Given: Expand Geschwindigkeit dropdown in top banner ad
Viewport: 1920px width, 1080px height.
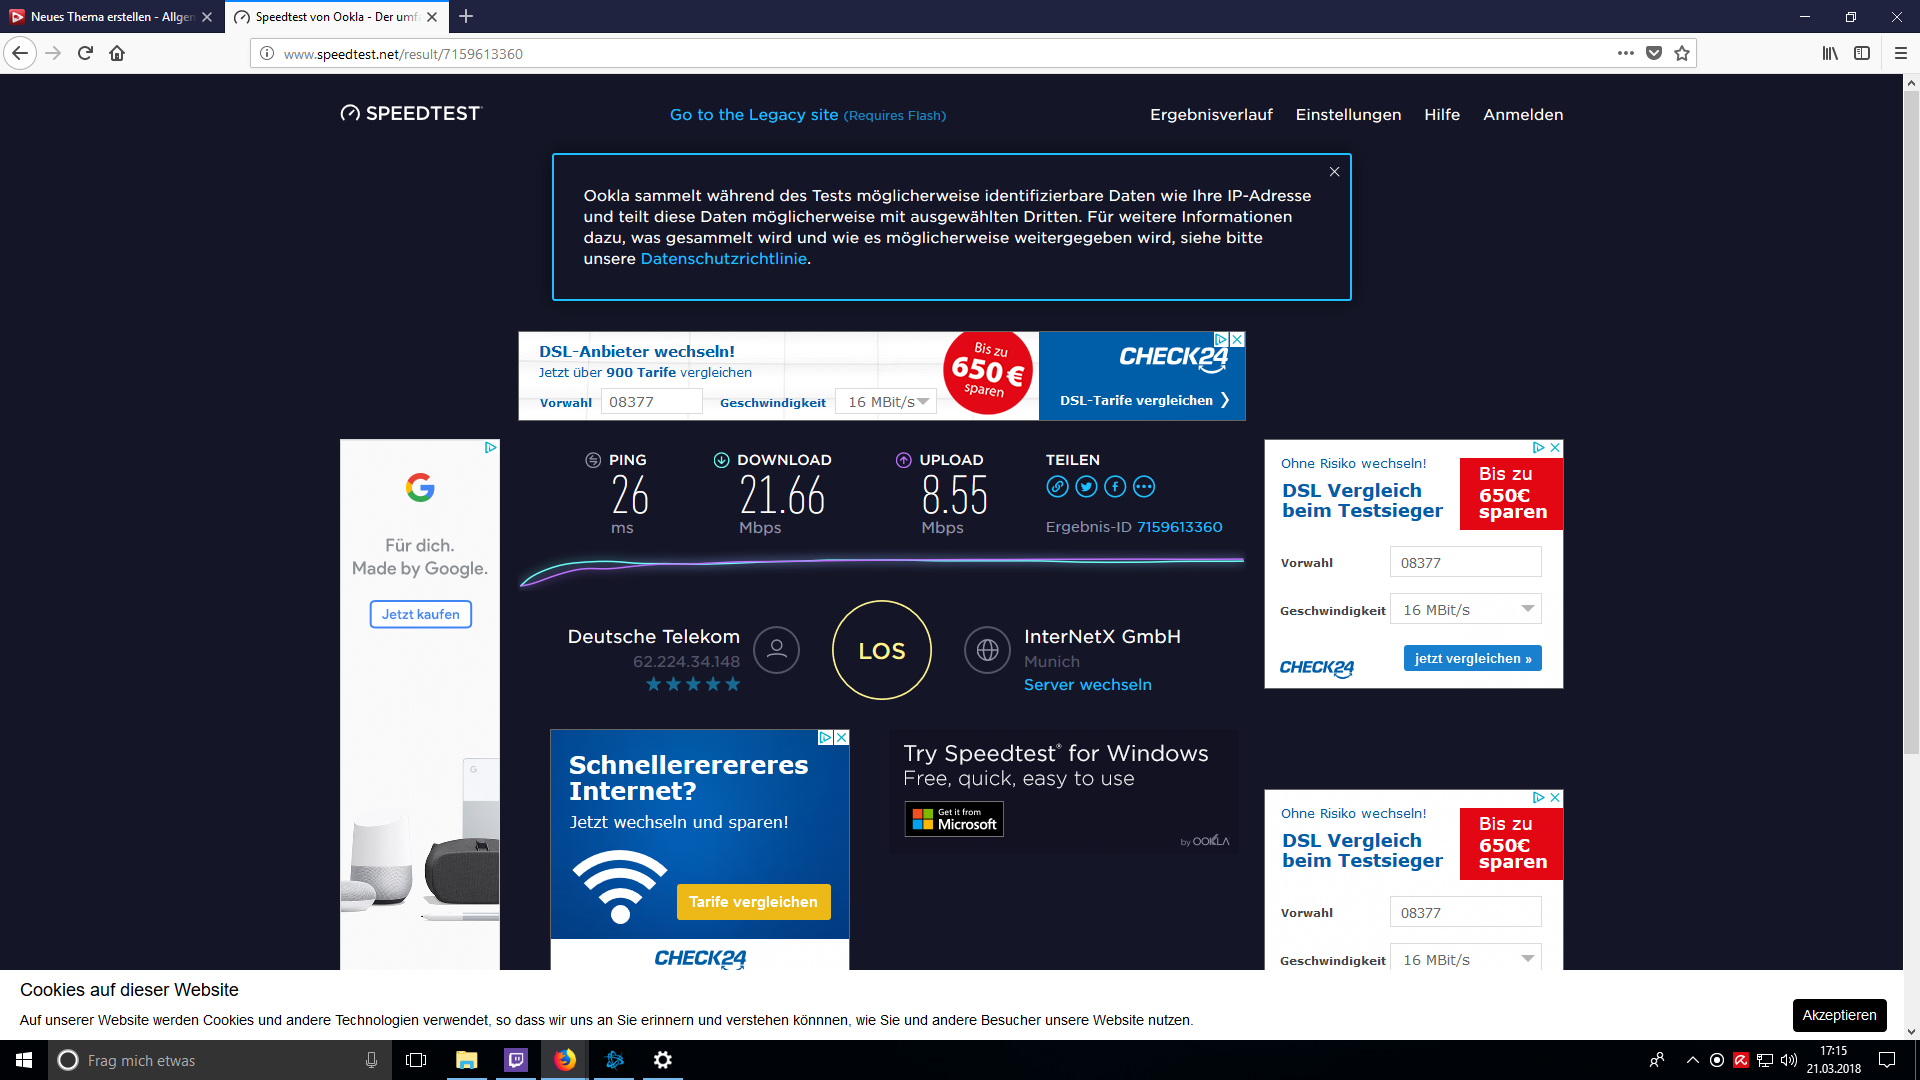Looking at the screenshot, I should point(885,402).
